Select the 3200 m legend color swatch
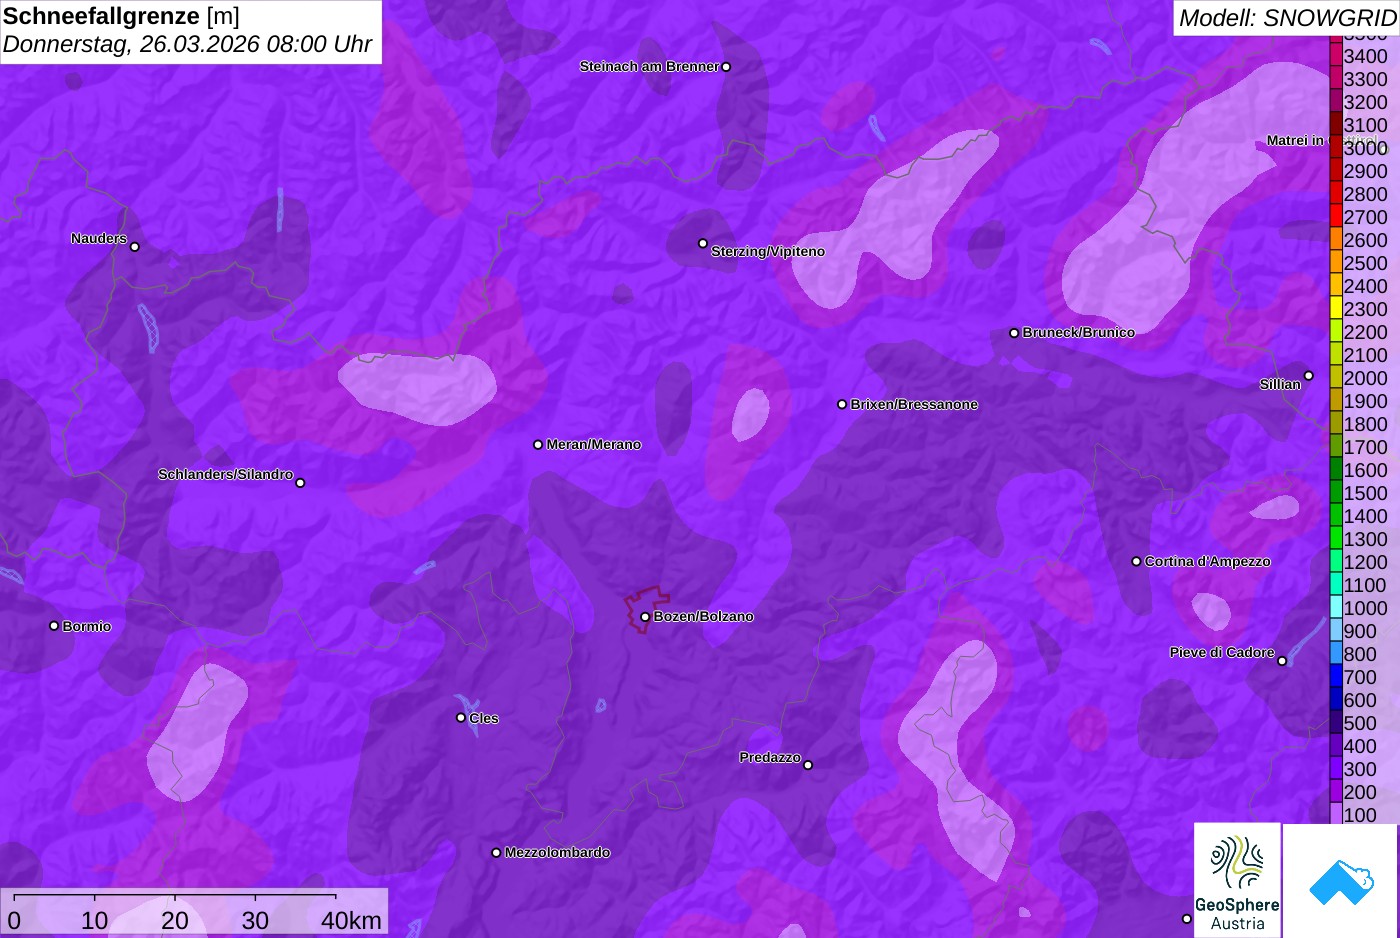 (x=1336, y=102)
